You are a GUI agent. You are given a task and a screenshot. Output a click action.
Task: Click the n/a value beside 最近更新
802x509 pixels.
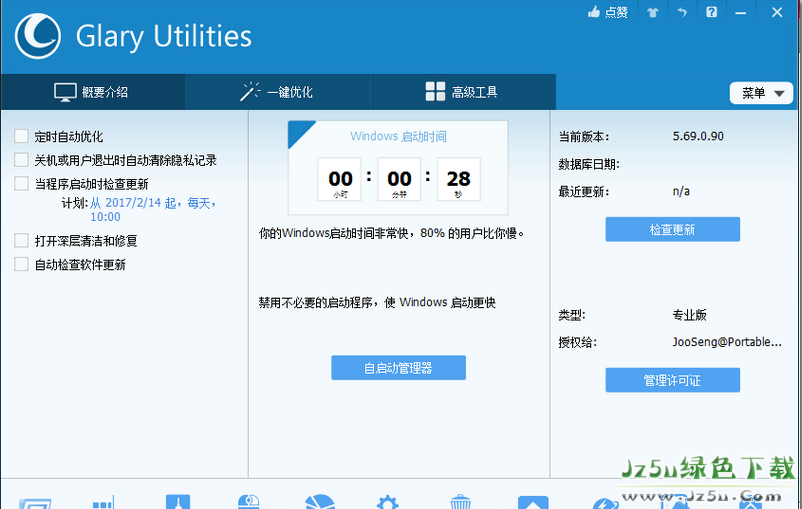coord(681,191)
